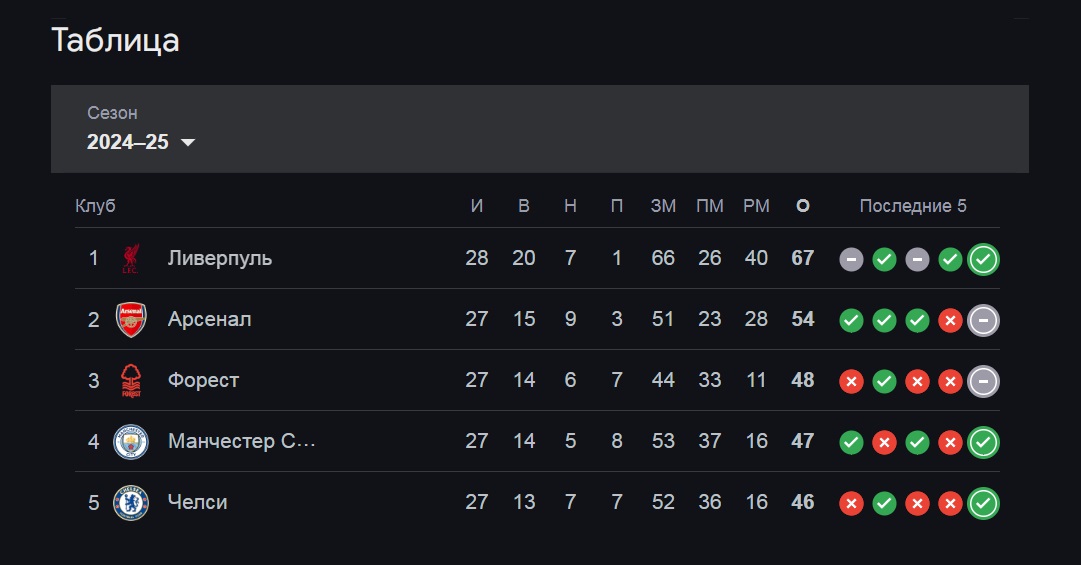Click the Liverpool club crest icon

[x=130, y=258]
